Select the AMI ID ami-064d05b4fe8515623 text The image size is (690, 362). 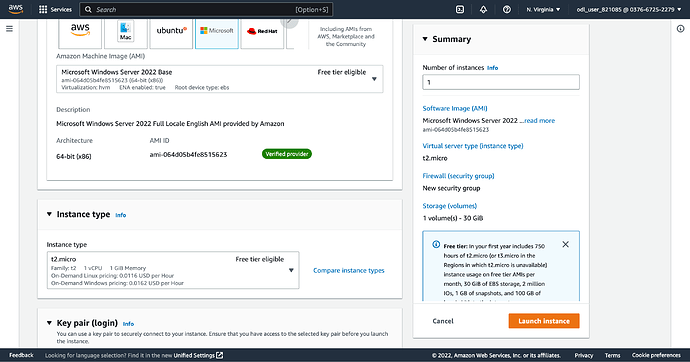(188, 154)
